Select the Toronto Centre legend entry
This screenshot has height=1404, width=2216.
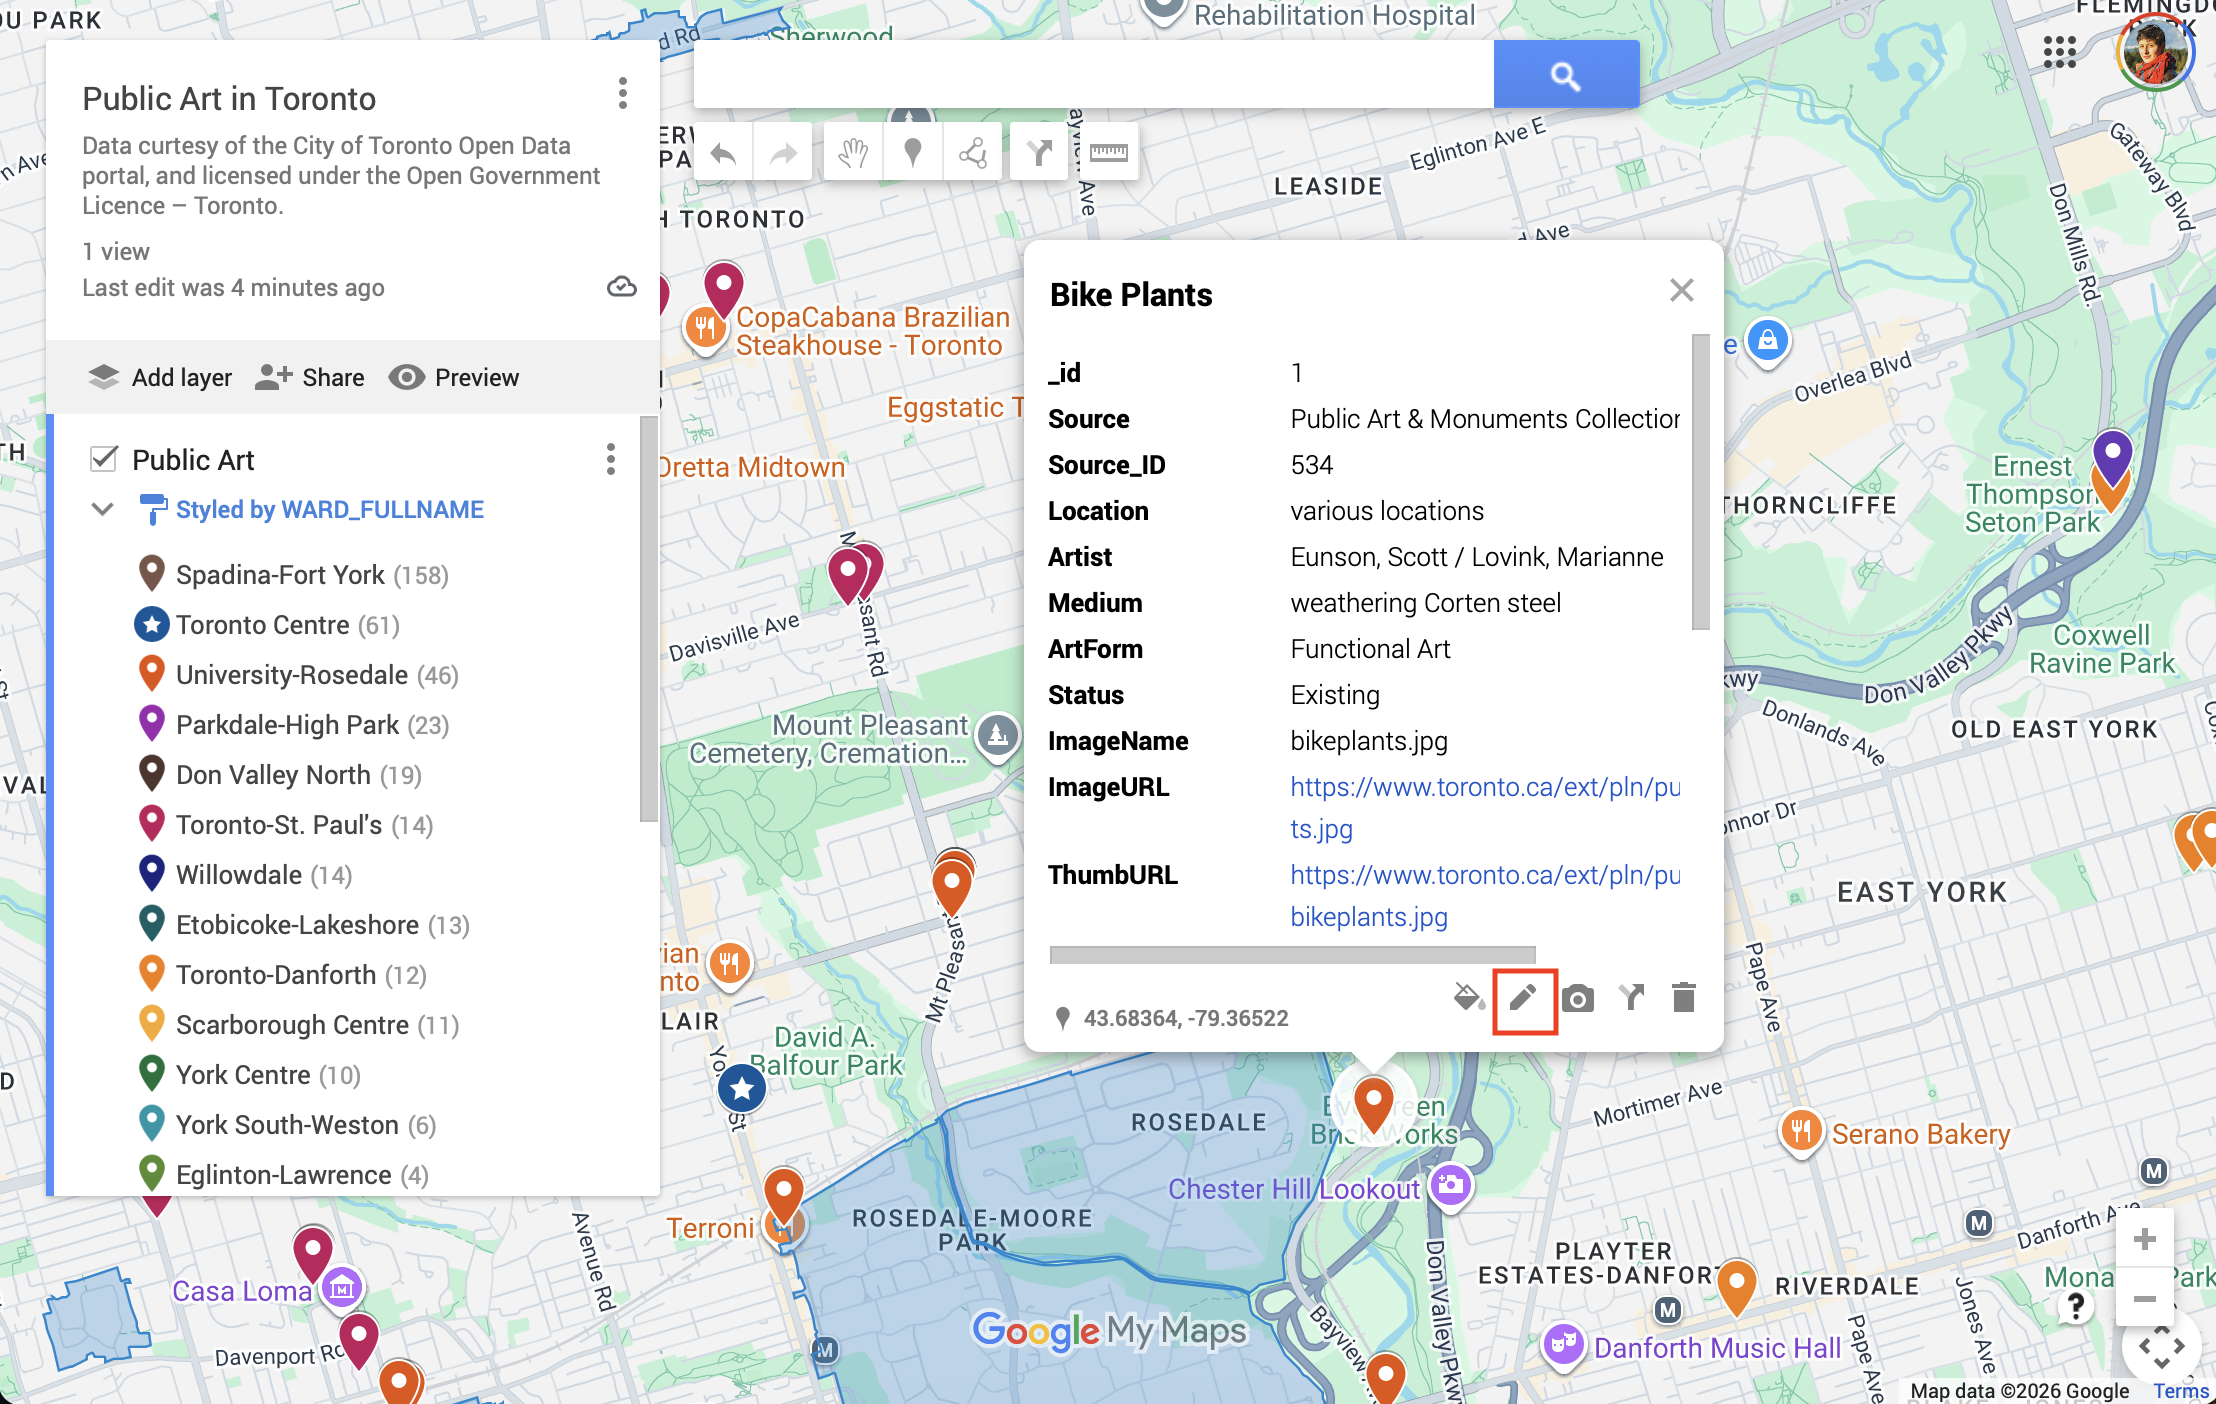(x=262, y=625)
